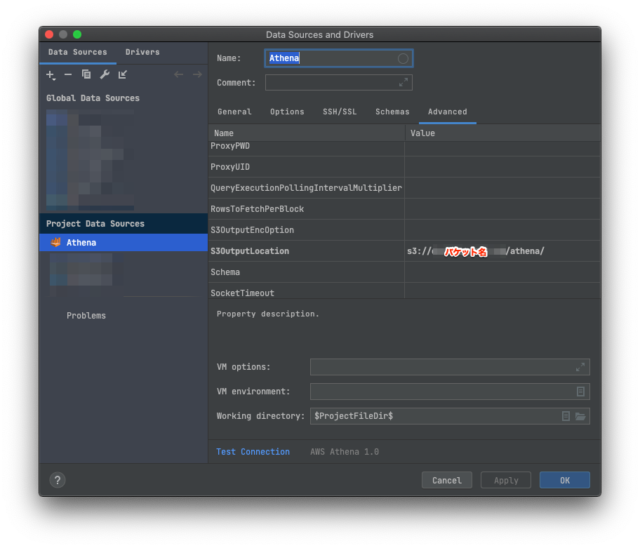Go back with left arrow icon
The width and height of the screenshot is (640, 548).
click(x=178, y=74)
